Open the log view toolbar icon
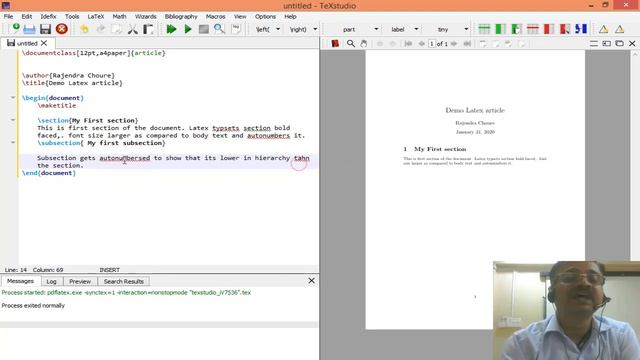Screen dimensions: 640x360 tap(236, 29)
